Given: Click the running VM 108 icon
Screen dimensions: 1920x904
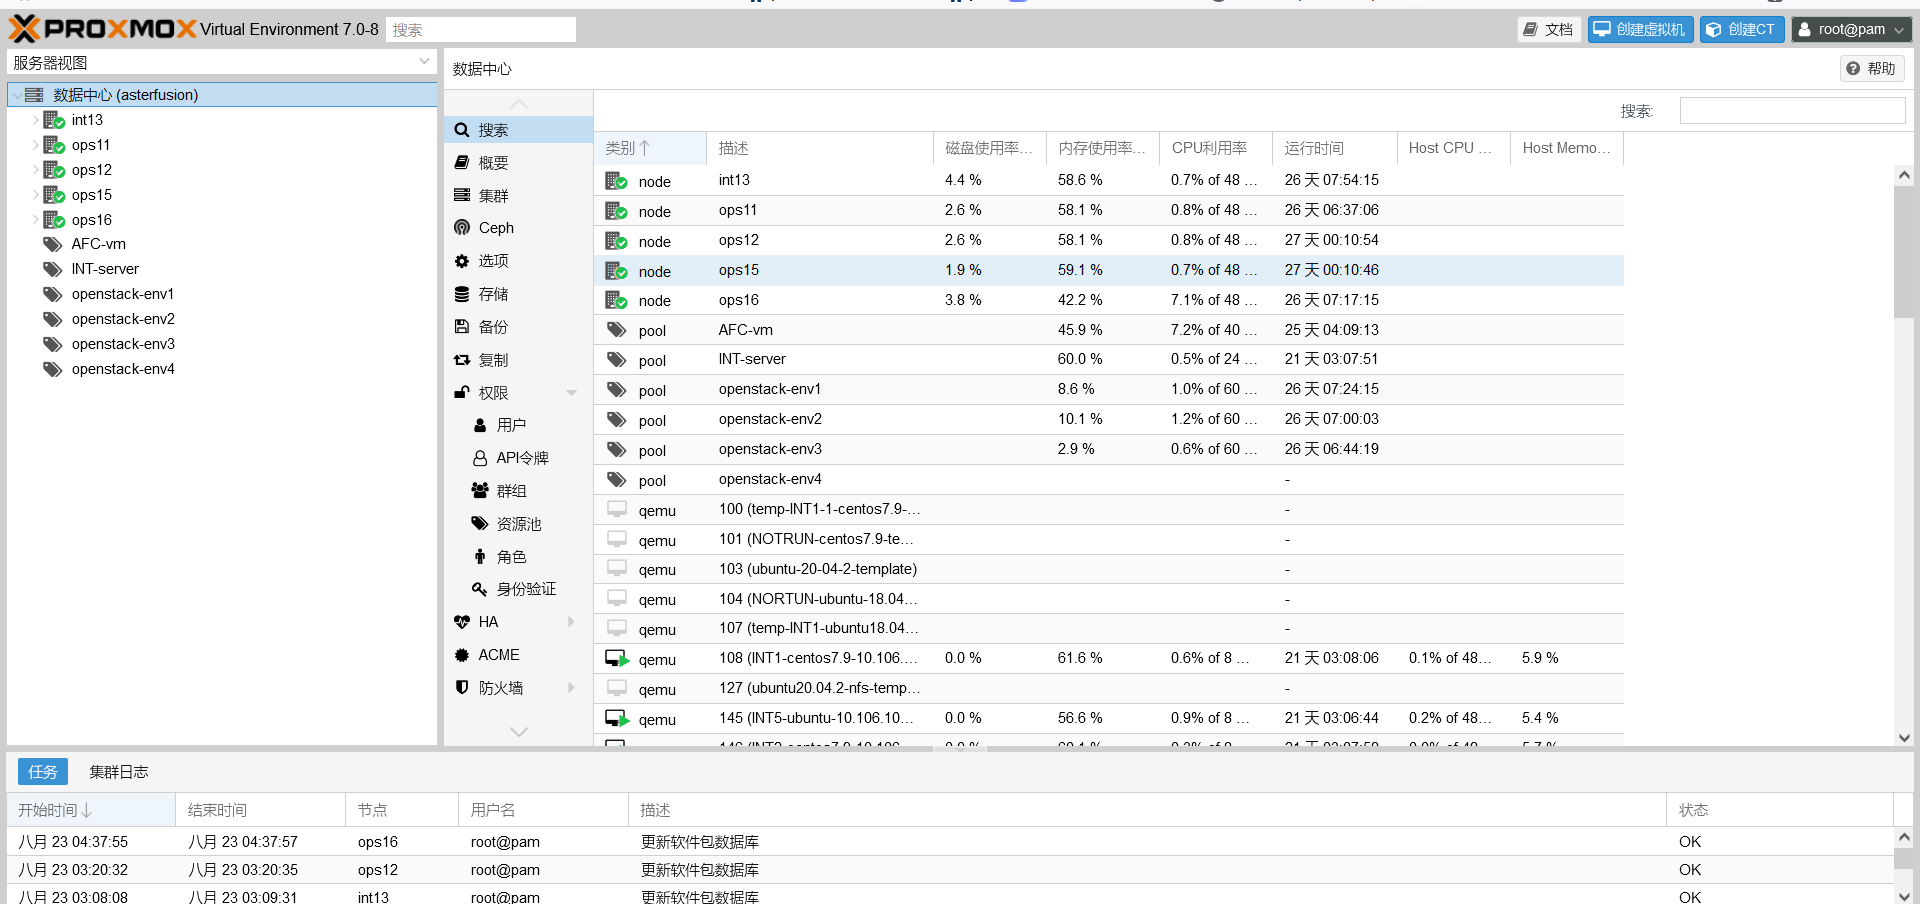Looking at the screenshot, I should 617,659.
